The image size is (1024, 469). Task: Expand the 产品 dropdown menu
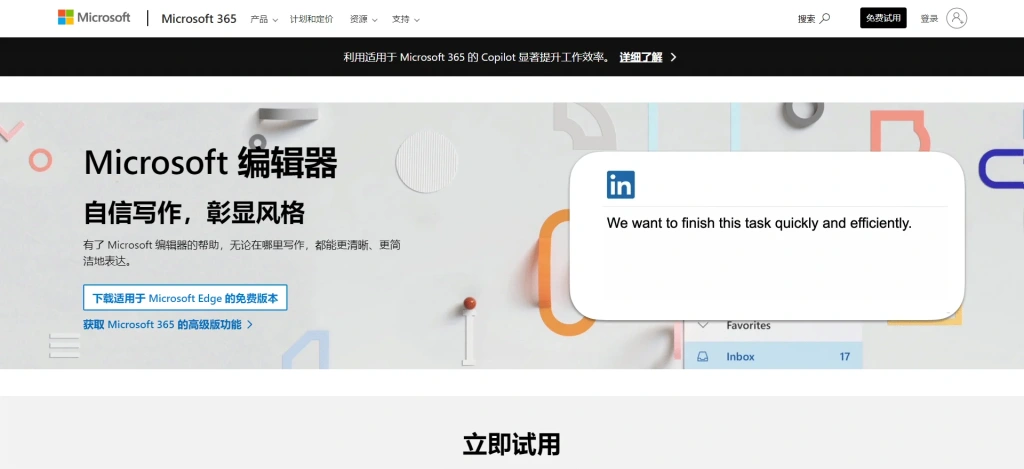[x=264, y=19]
